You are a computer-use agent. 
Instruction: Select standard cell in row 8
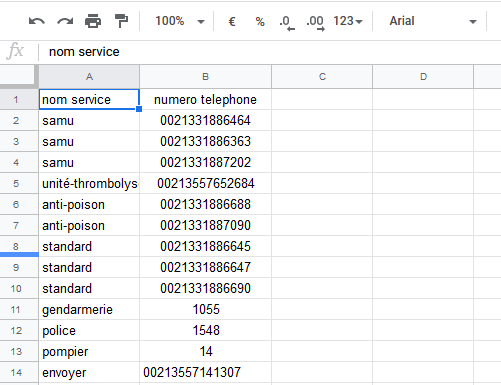point(89,246)
